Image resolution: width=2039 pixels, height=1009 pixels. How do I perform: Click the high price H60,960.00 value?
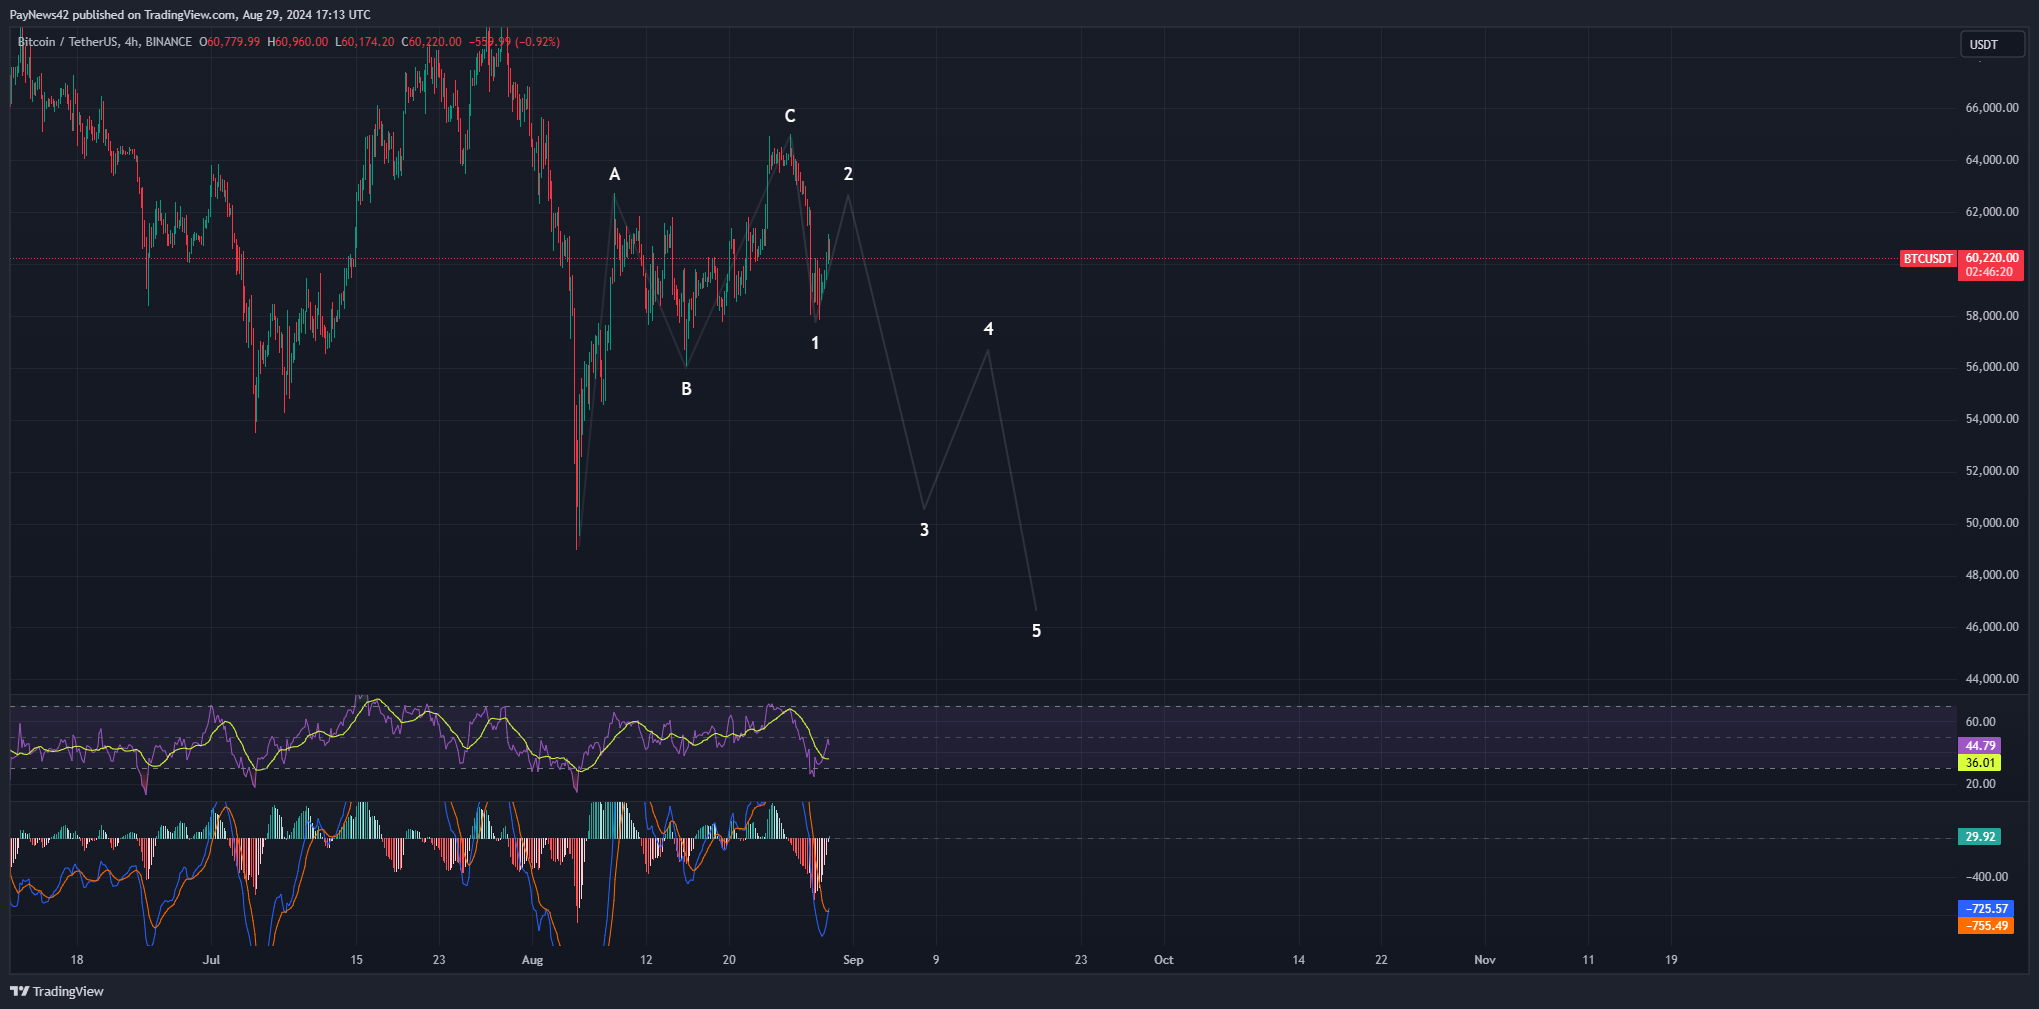(298, 42)
